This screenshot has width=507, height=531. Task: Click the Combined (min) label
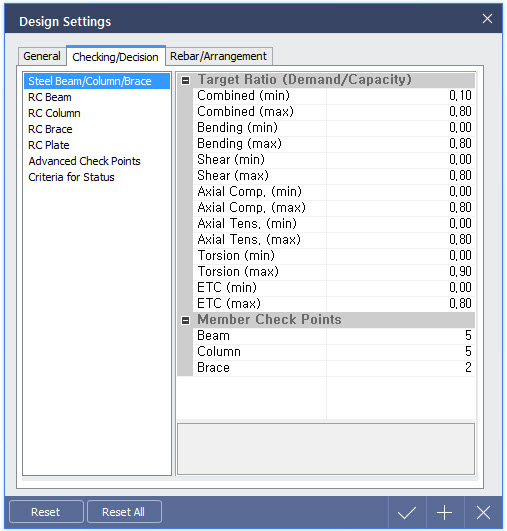(x=243, y=95)
